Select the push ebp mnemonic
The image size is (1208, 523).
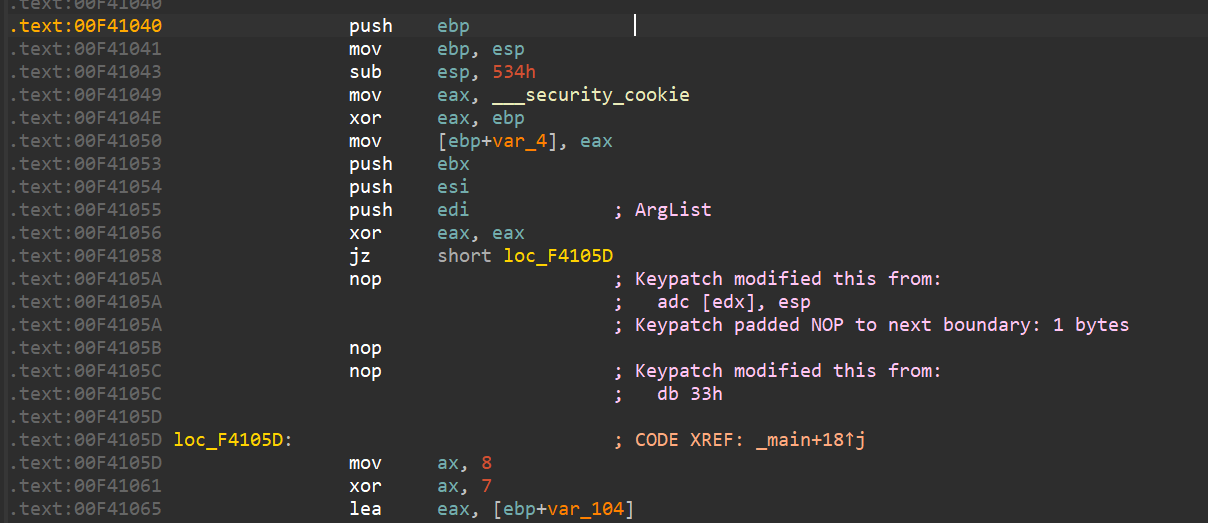370,26
